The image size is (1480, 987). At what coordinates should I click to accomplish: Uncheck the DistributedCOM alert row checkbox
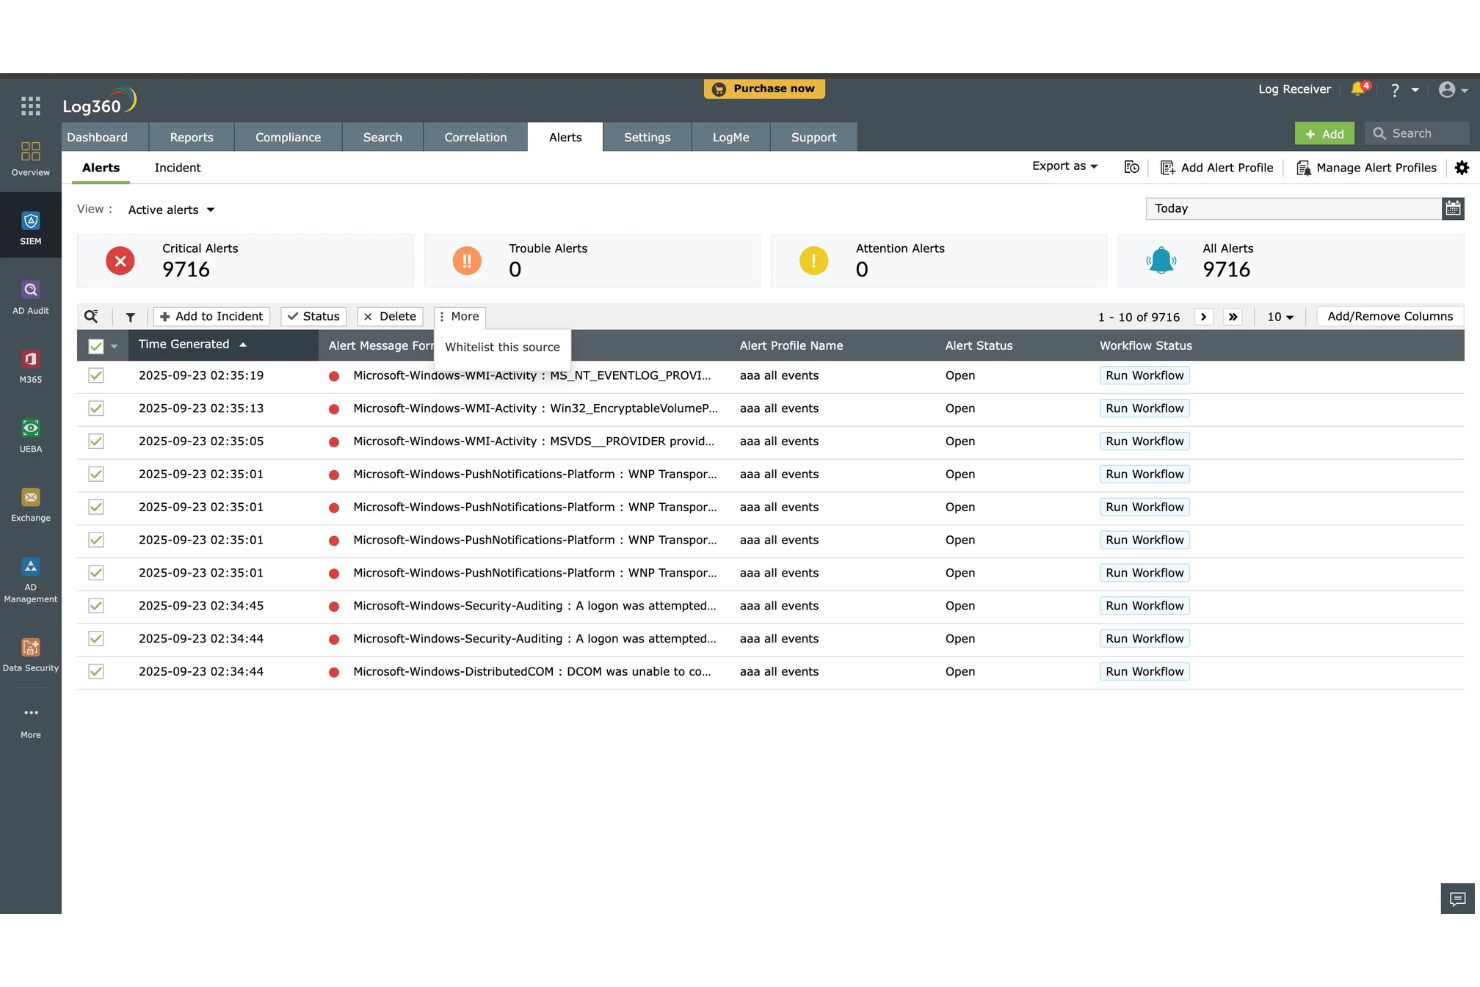(x=96, y=672)
